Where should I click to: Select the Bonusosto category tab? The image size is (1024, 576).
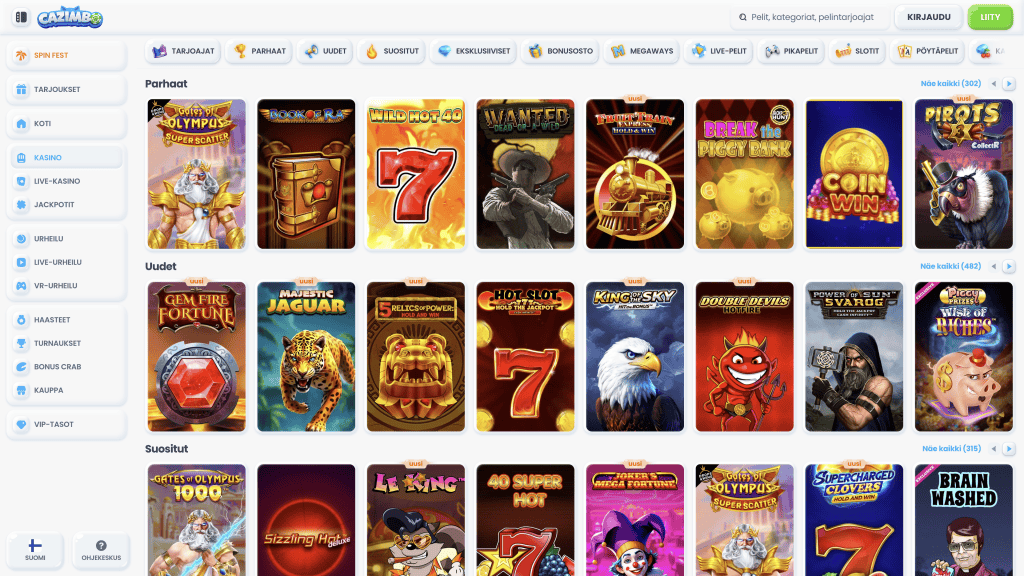tap(561, 51)
